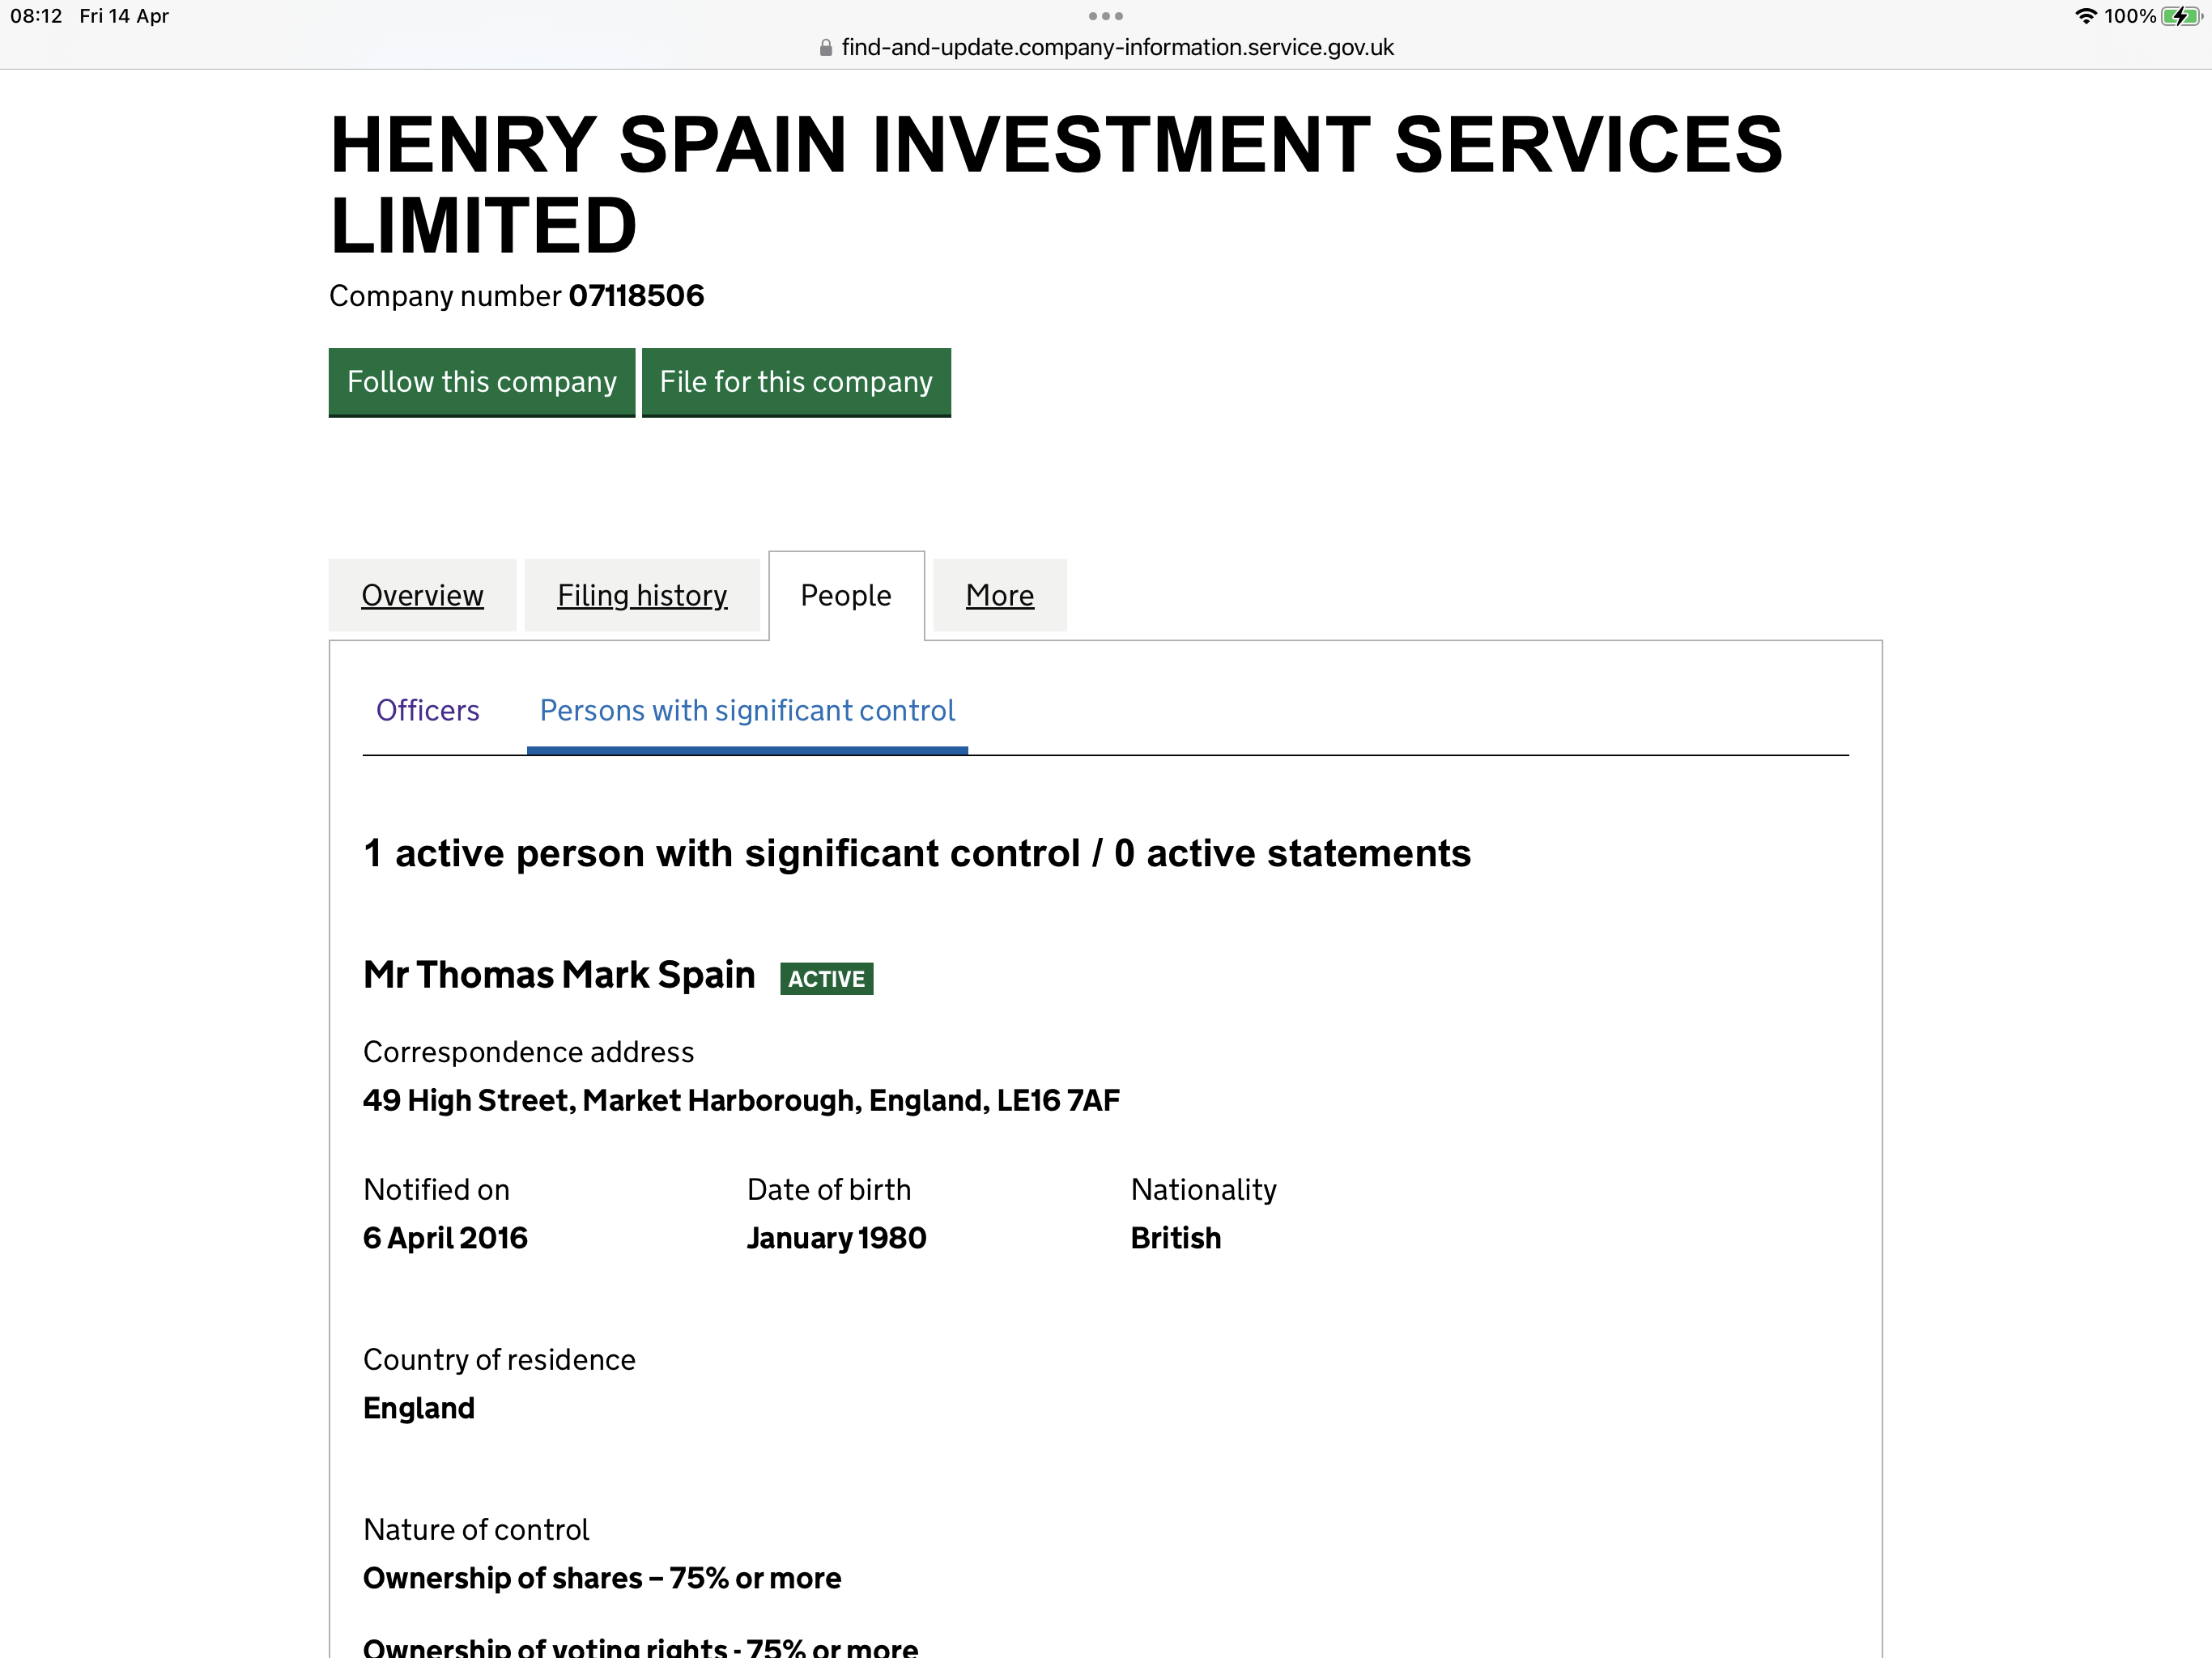Select Persons with significant control sub-tab

[747, 710]
